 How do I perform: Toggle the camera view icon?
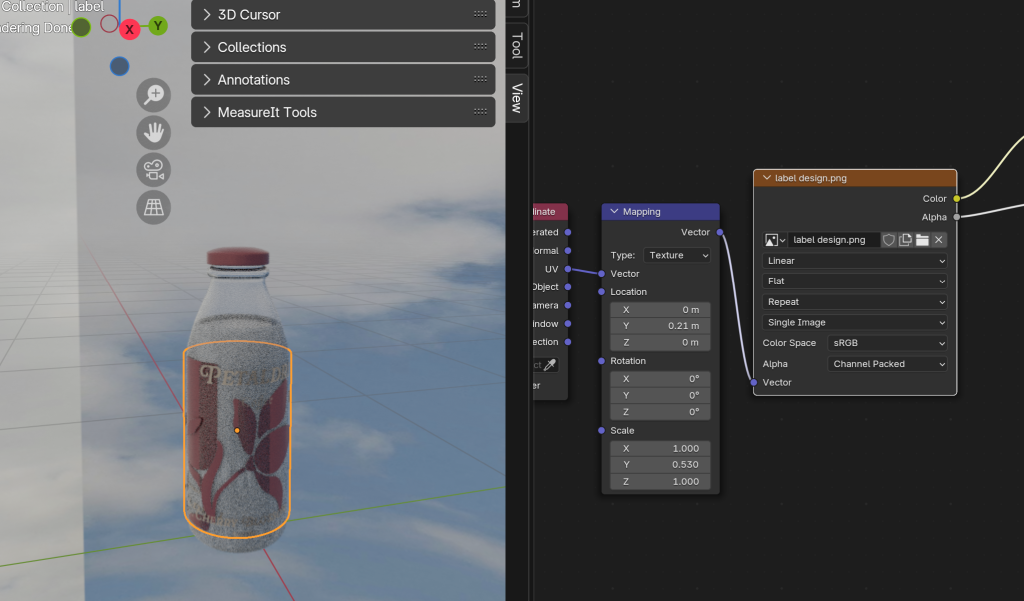click(x=154, y=170)
